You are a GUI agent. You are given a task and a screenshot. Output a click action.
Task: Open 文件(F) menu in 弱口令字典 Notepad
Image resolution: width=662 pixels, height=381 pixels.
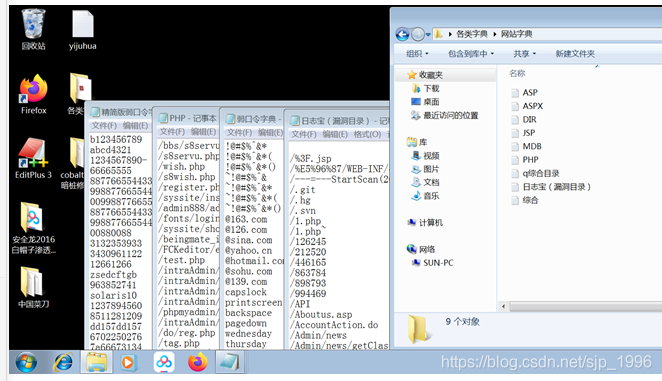coord(239,133)
